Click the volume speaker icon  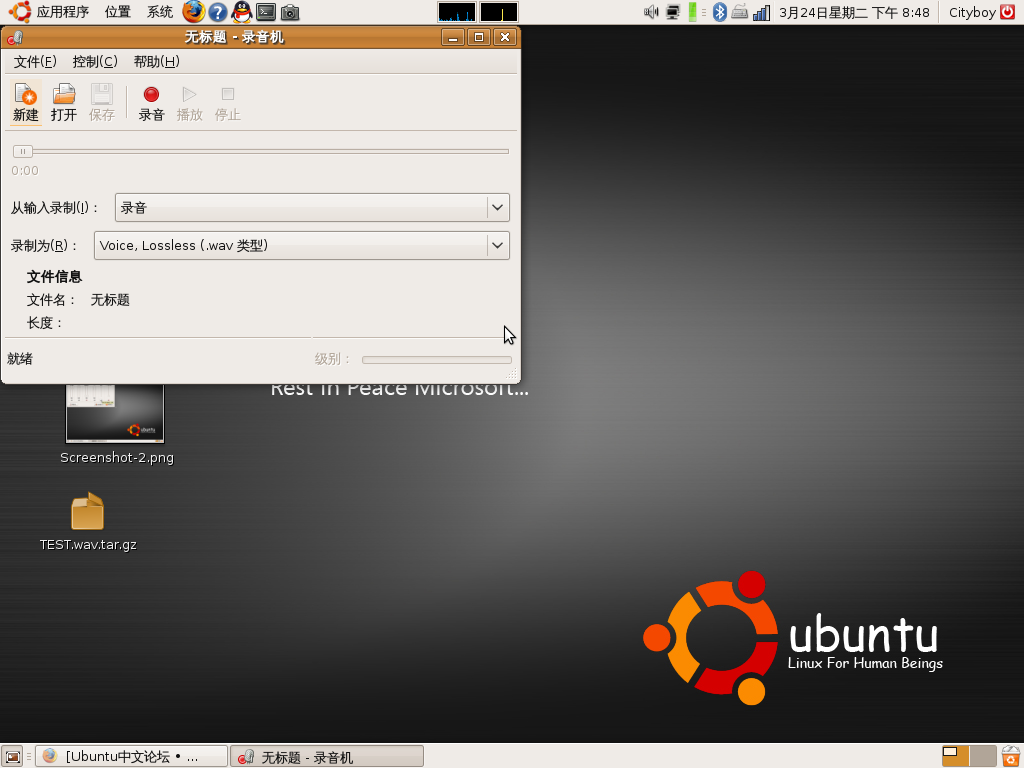point(650,12)
